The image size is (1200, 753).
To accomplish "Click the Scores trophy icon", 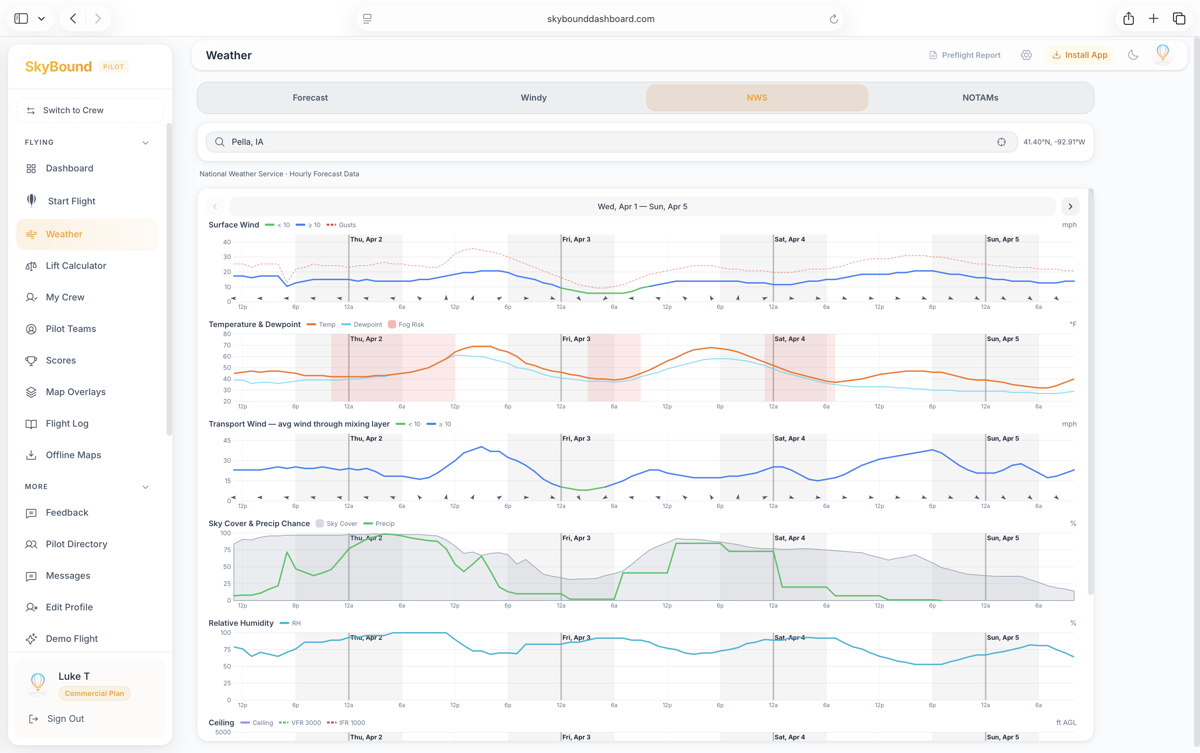I will pos(31,360).
